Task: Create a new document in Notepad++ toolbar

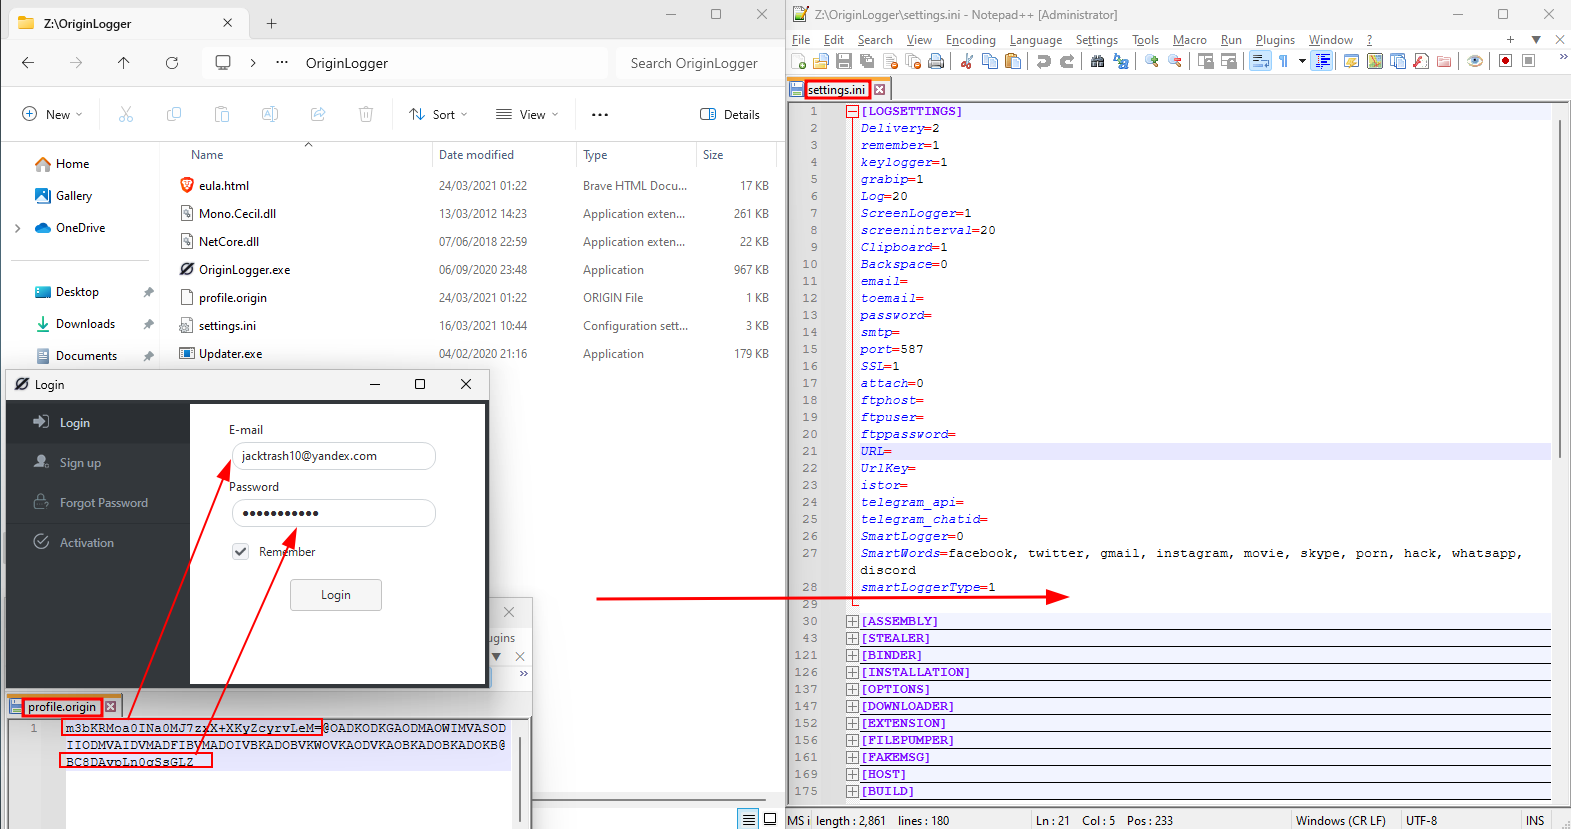Action: pyautogui.click(x=799, y=61)
